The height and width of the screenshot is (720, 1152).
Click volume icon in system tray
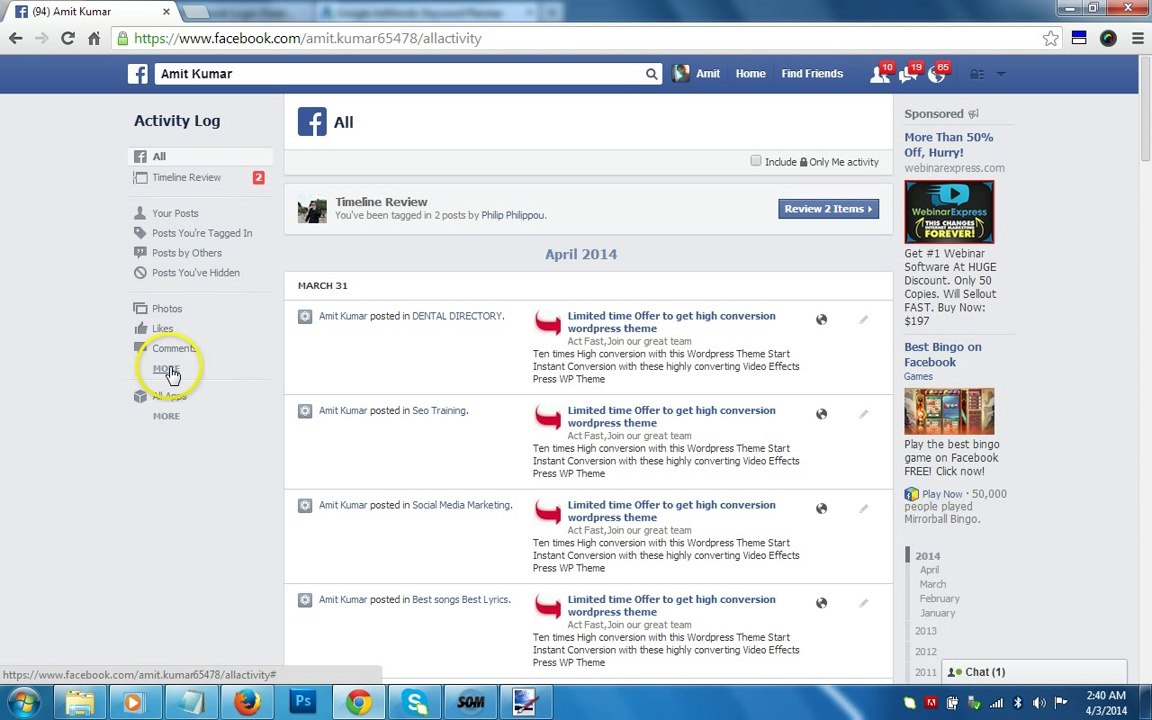1038,703
